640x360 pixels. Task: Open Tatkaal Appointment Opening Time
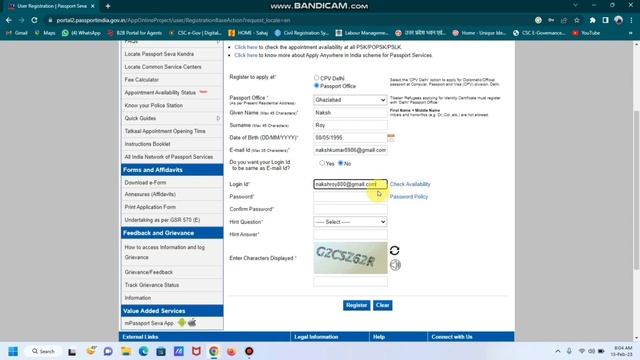pyautogui.click(x=165, y=131)
